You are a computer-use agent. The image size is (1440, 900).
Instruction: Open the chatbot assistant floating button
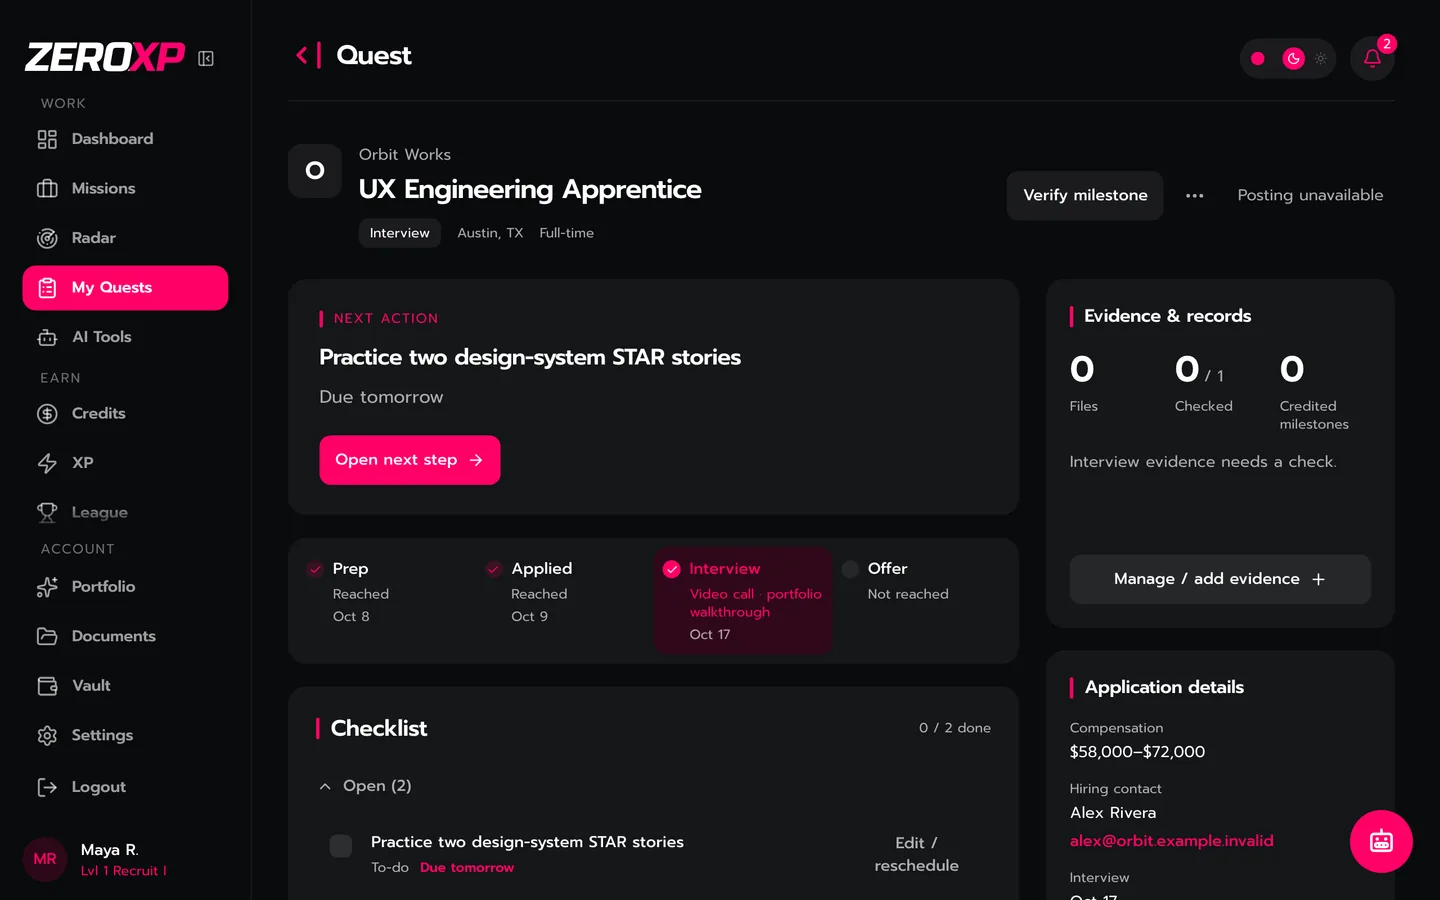pyautogui.click(x=1381, y=841)
